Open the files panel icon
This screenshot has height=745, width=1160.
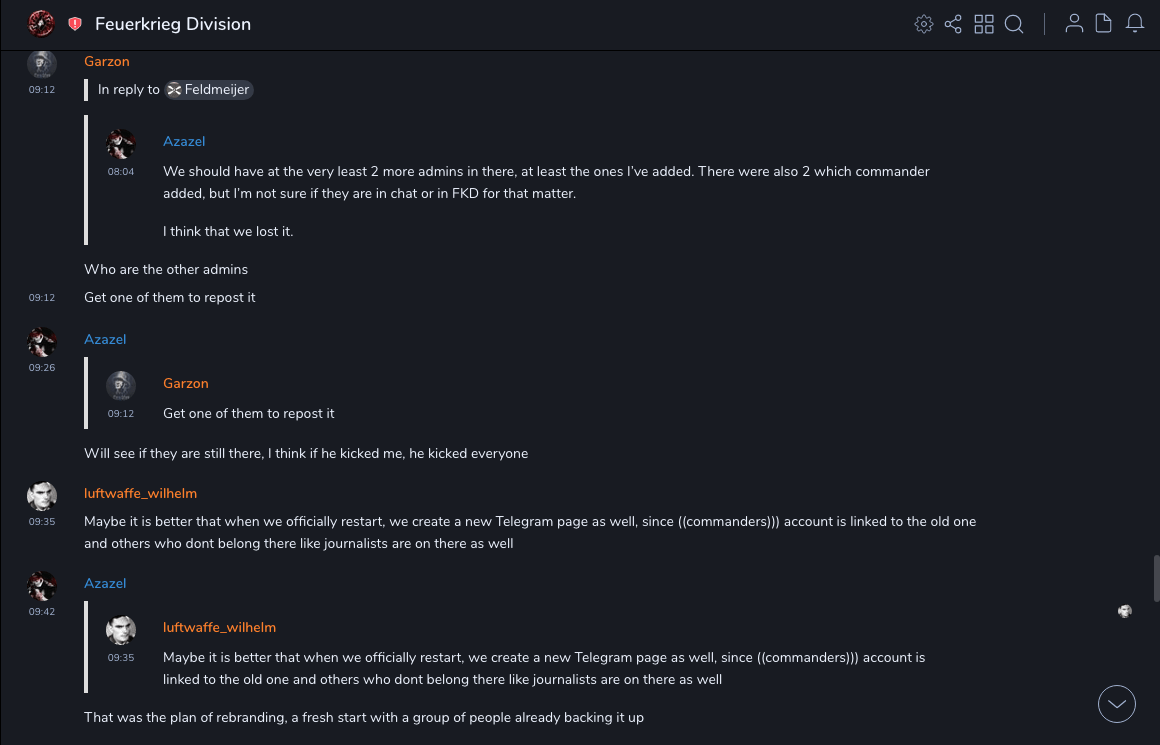click(1104, 24)
